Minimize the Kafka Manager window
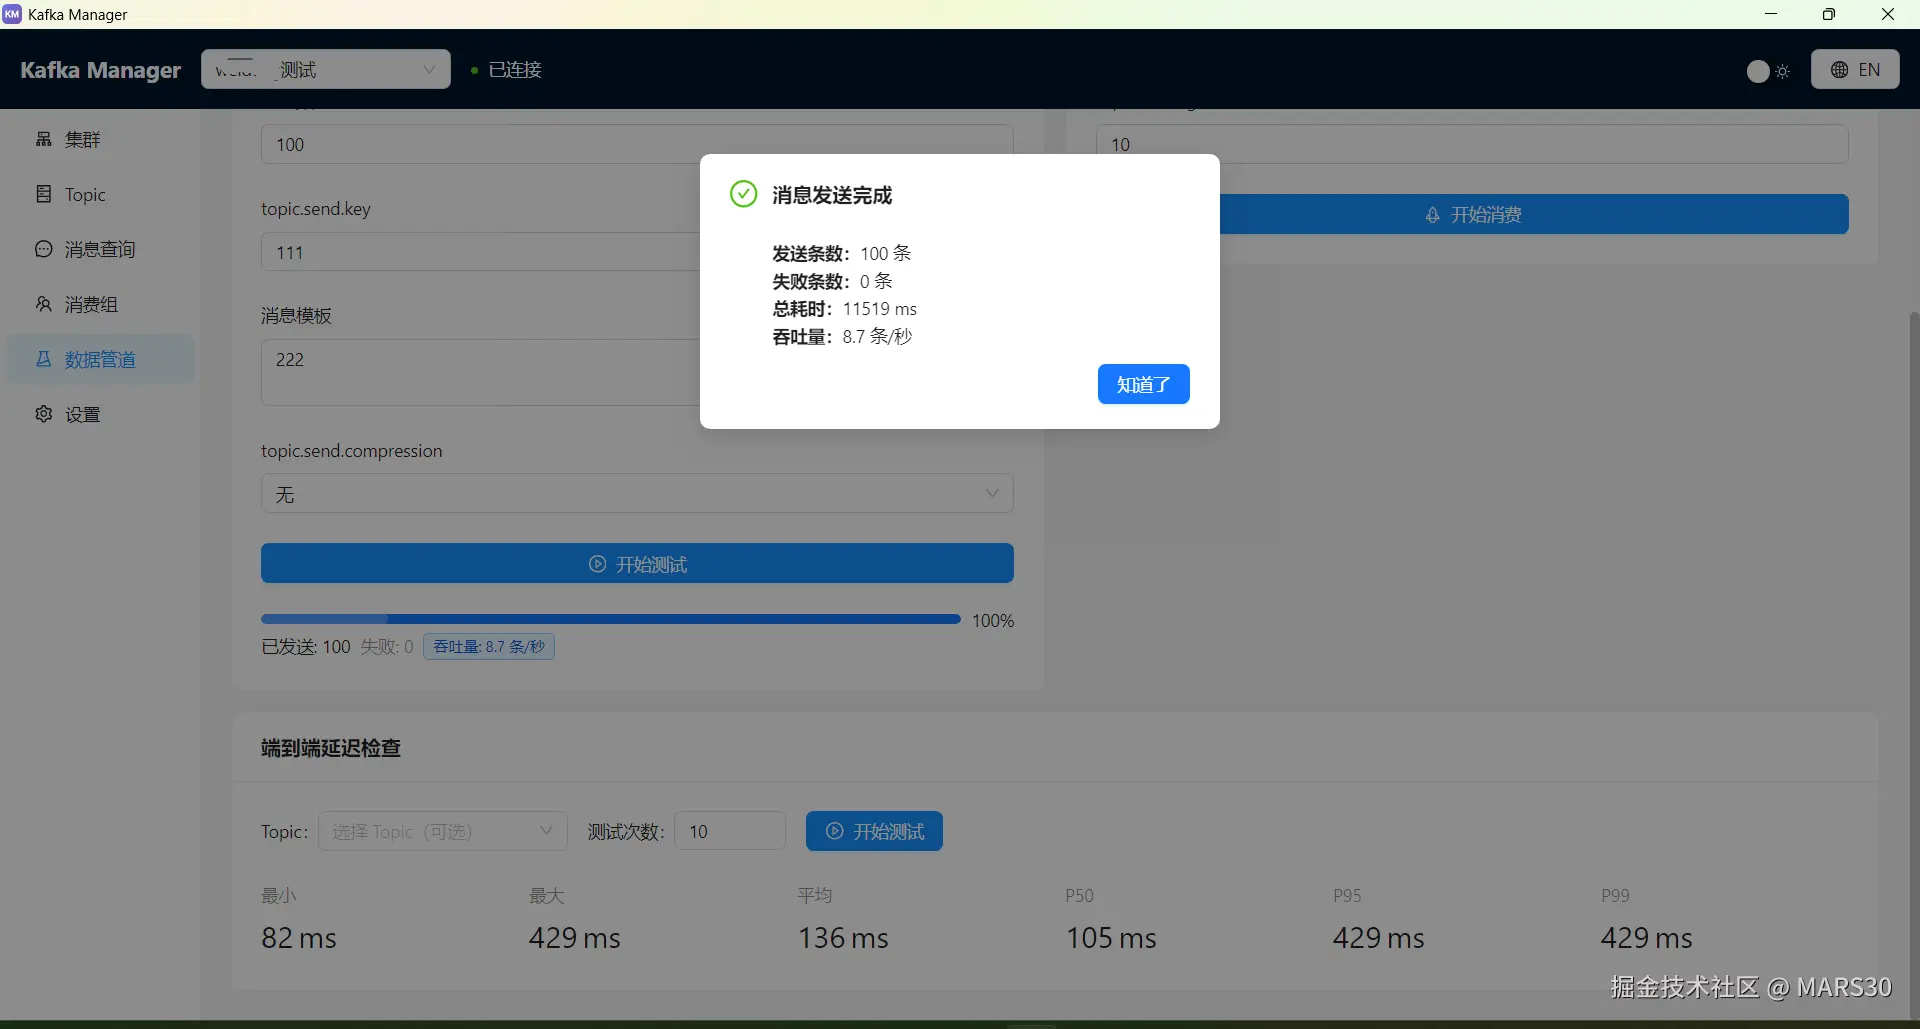Image resolution: width=1920 pixels, height=1029 pixels. (x=1771, y=14)
